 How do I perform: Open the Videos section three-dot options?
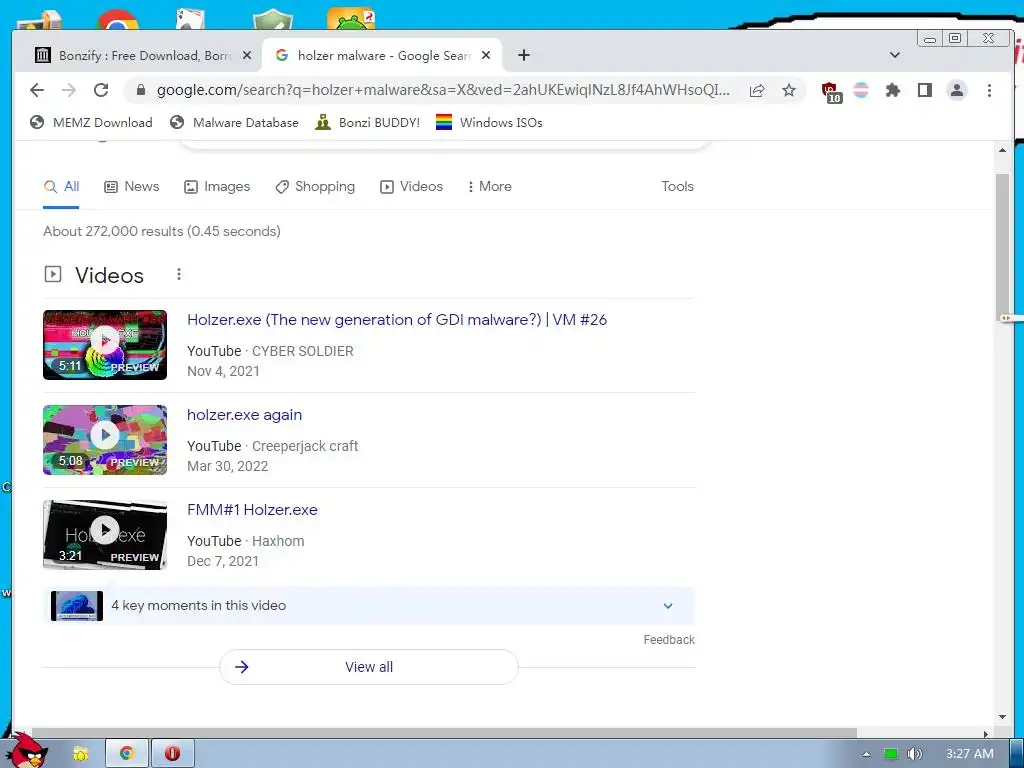click(179, 274)
